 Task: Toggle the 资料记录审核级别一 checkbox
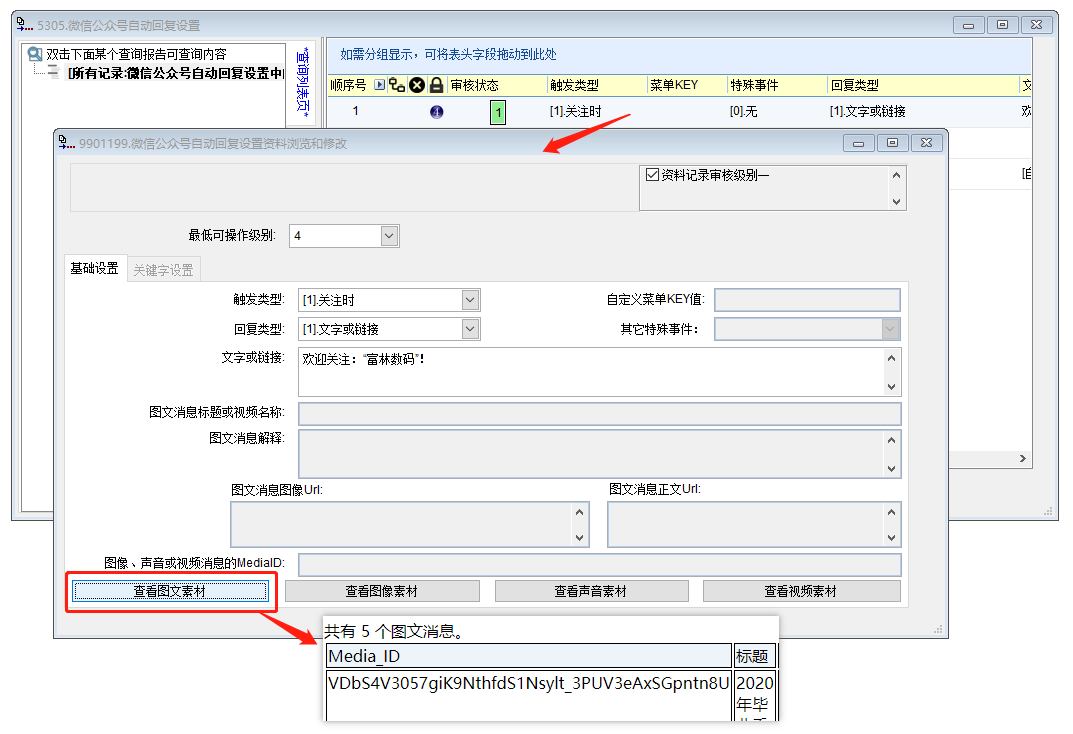(x=652, y=175)
